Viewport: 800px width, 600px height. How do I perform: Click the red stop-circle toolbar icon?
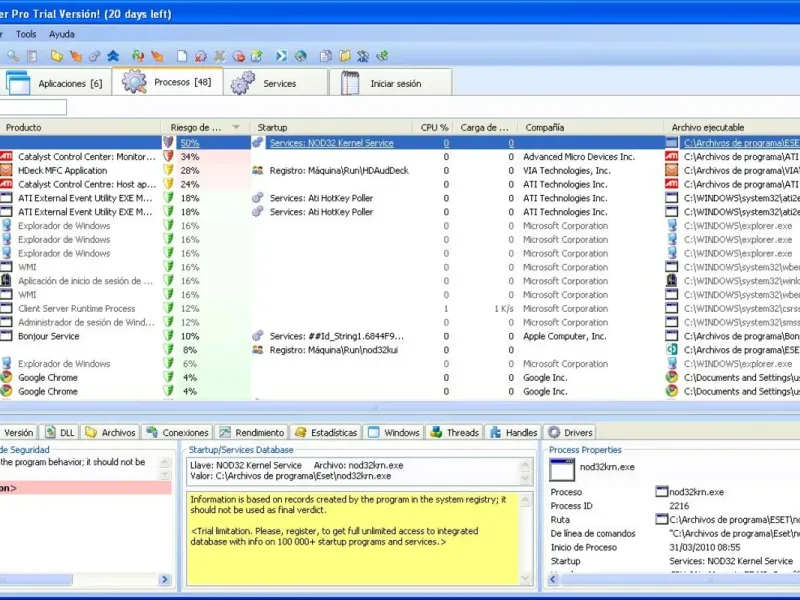pos(238,56)
